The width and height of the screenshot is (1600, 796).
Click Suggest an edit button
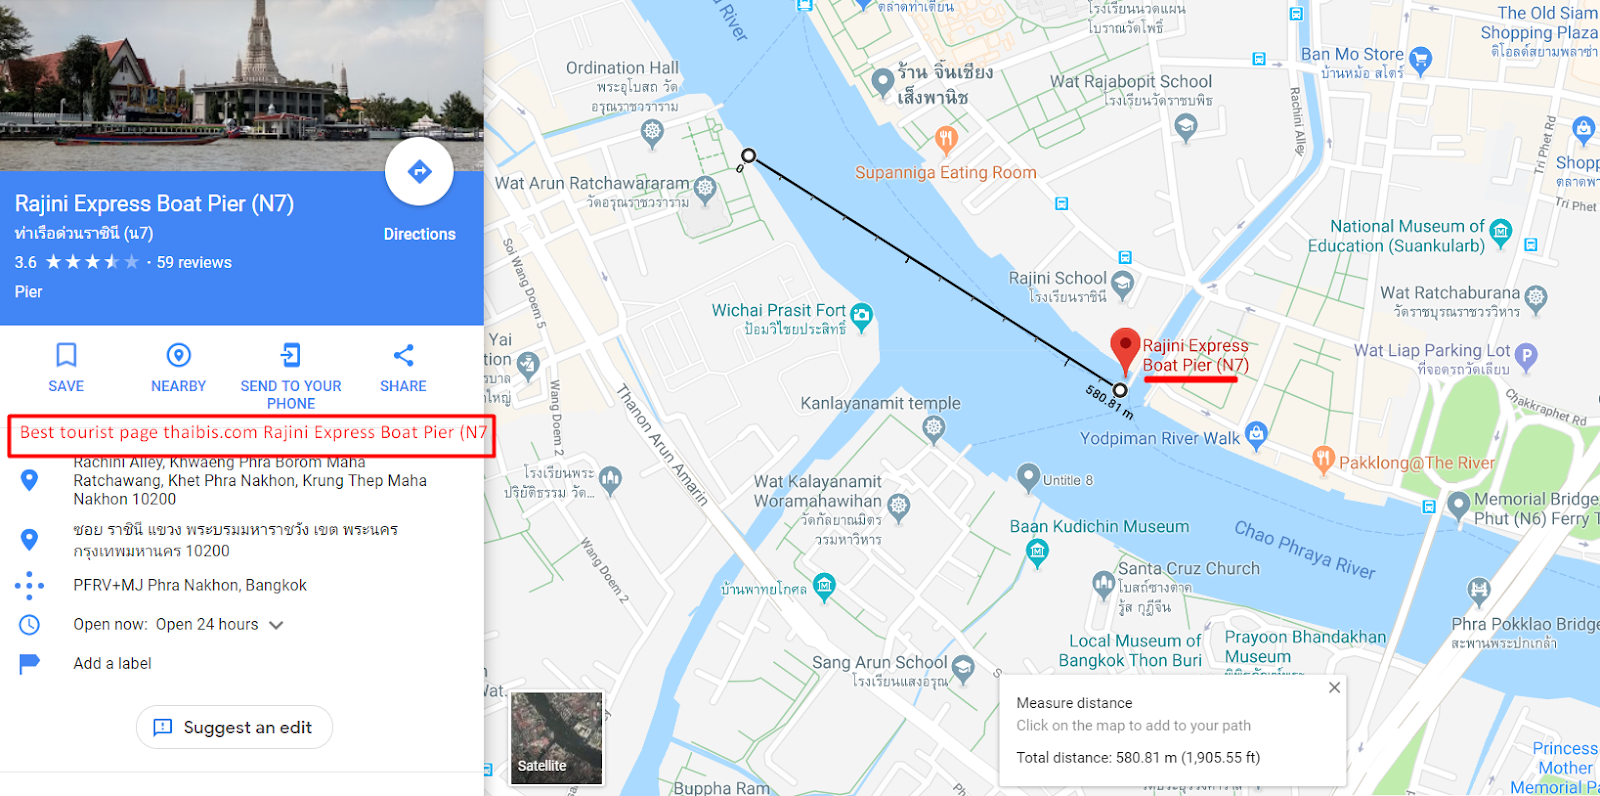234,727
